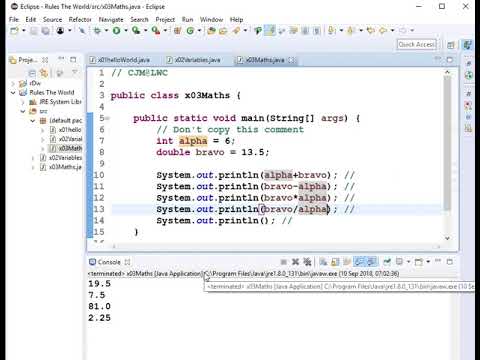
Task: Click line 13 bravo/alpha println statement
Action: pyautogui.click(x=246, y=209)
